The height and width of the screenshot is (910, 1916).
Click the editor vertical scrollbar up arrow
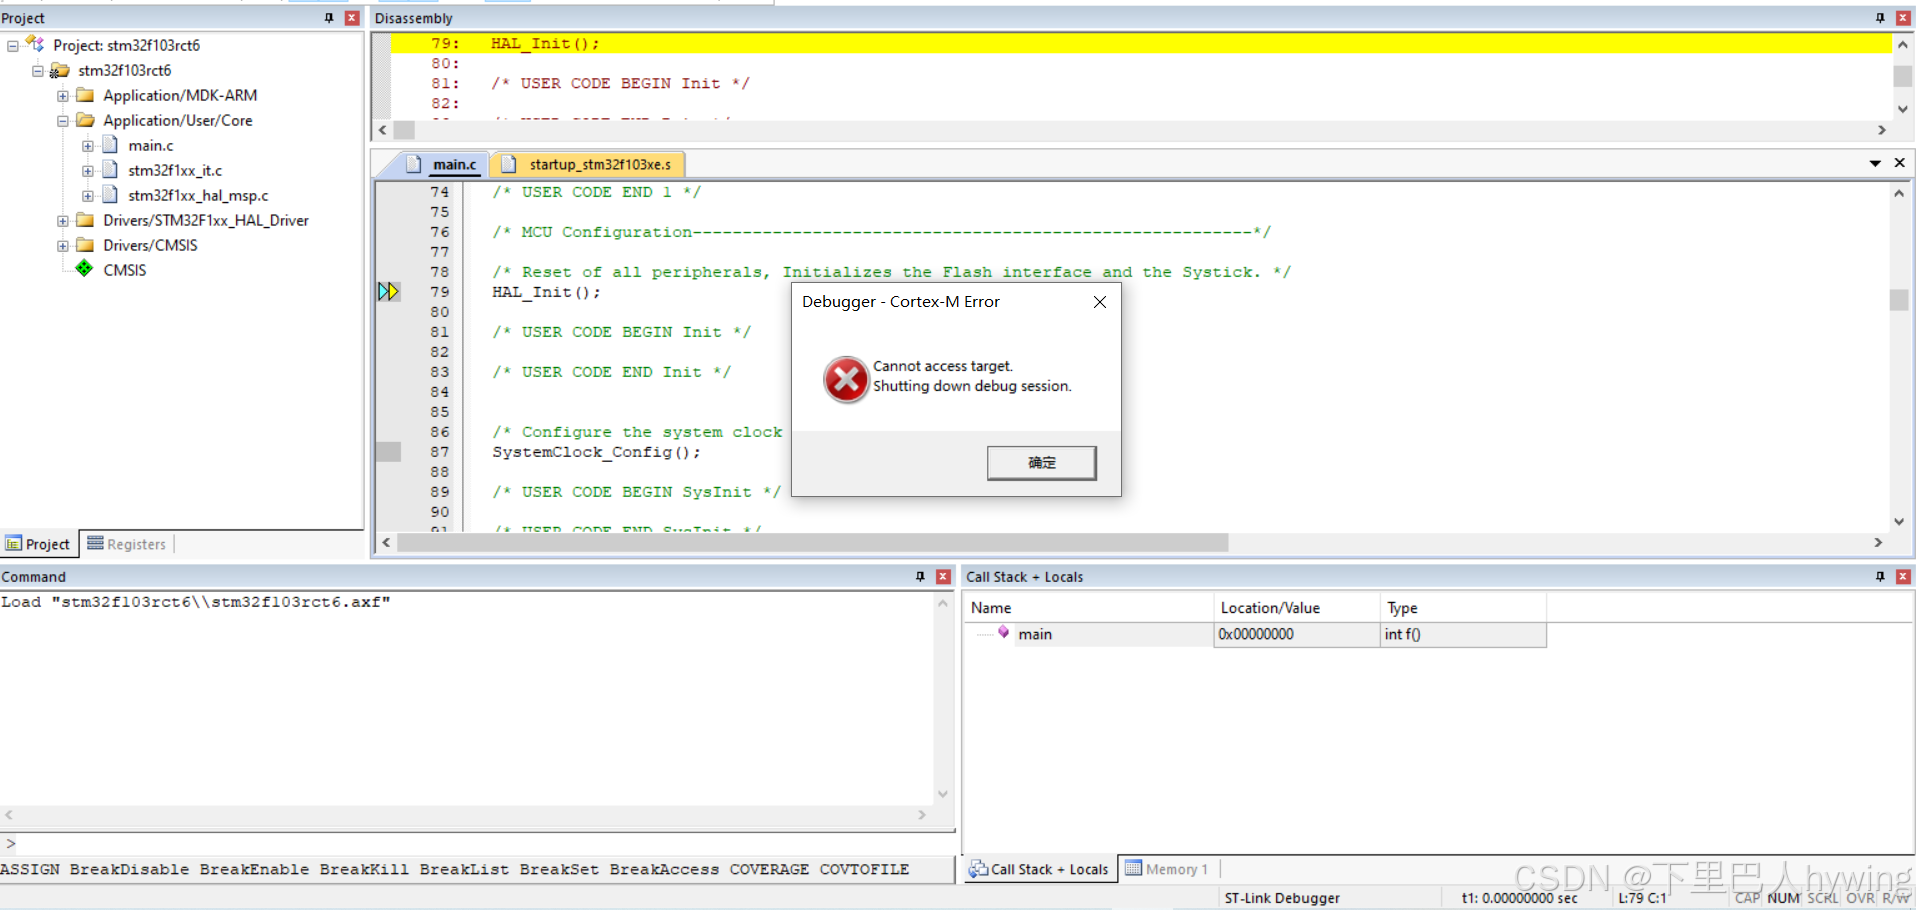coord(1899,194)
